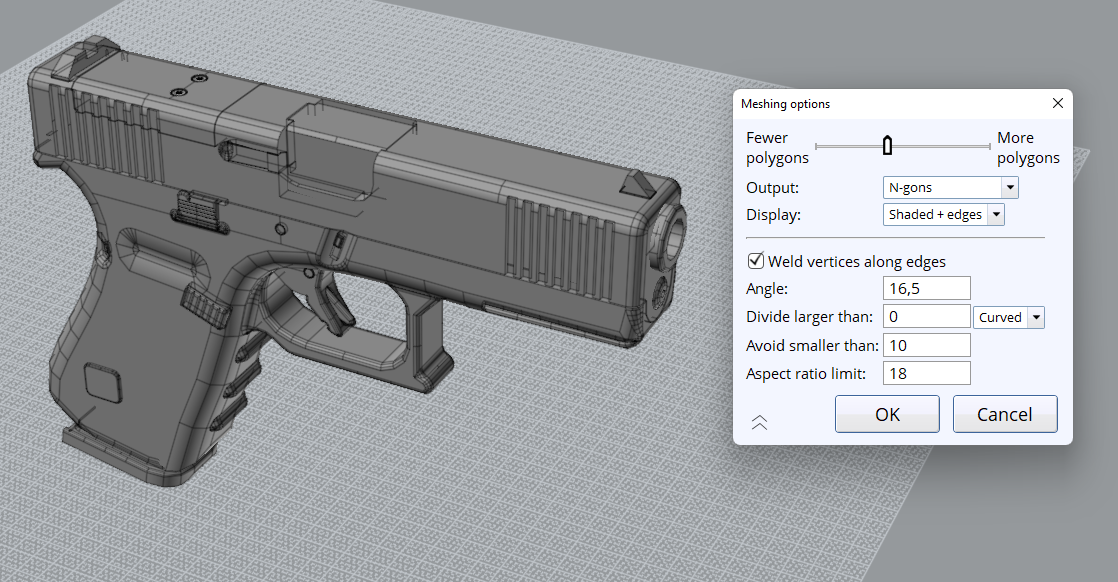1118x582 pixels.
Task: Close the Meshing options dialog
Action: click(1057, 104)
